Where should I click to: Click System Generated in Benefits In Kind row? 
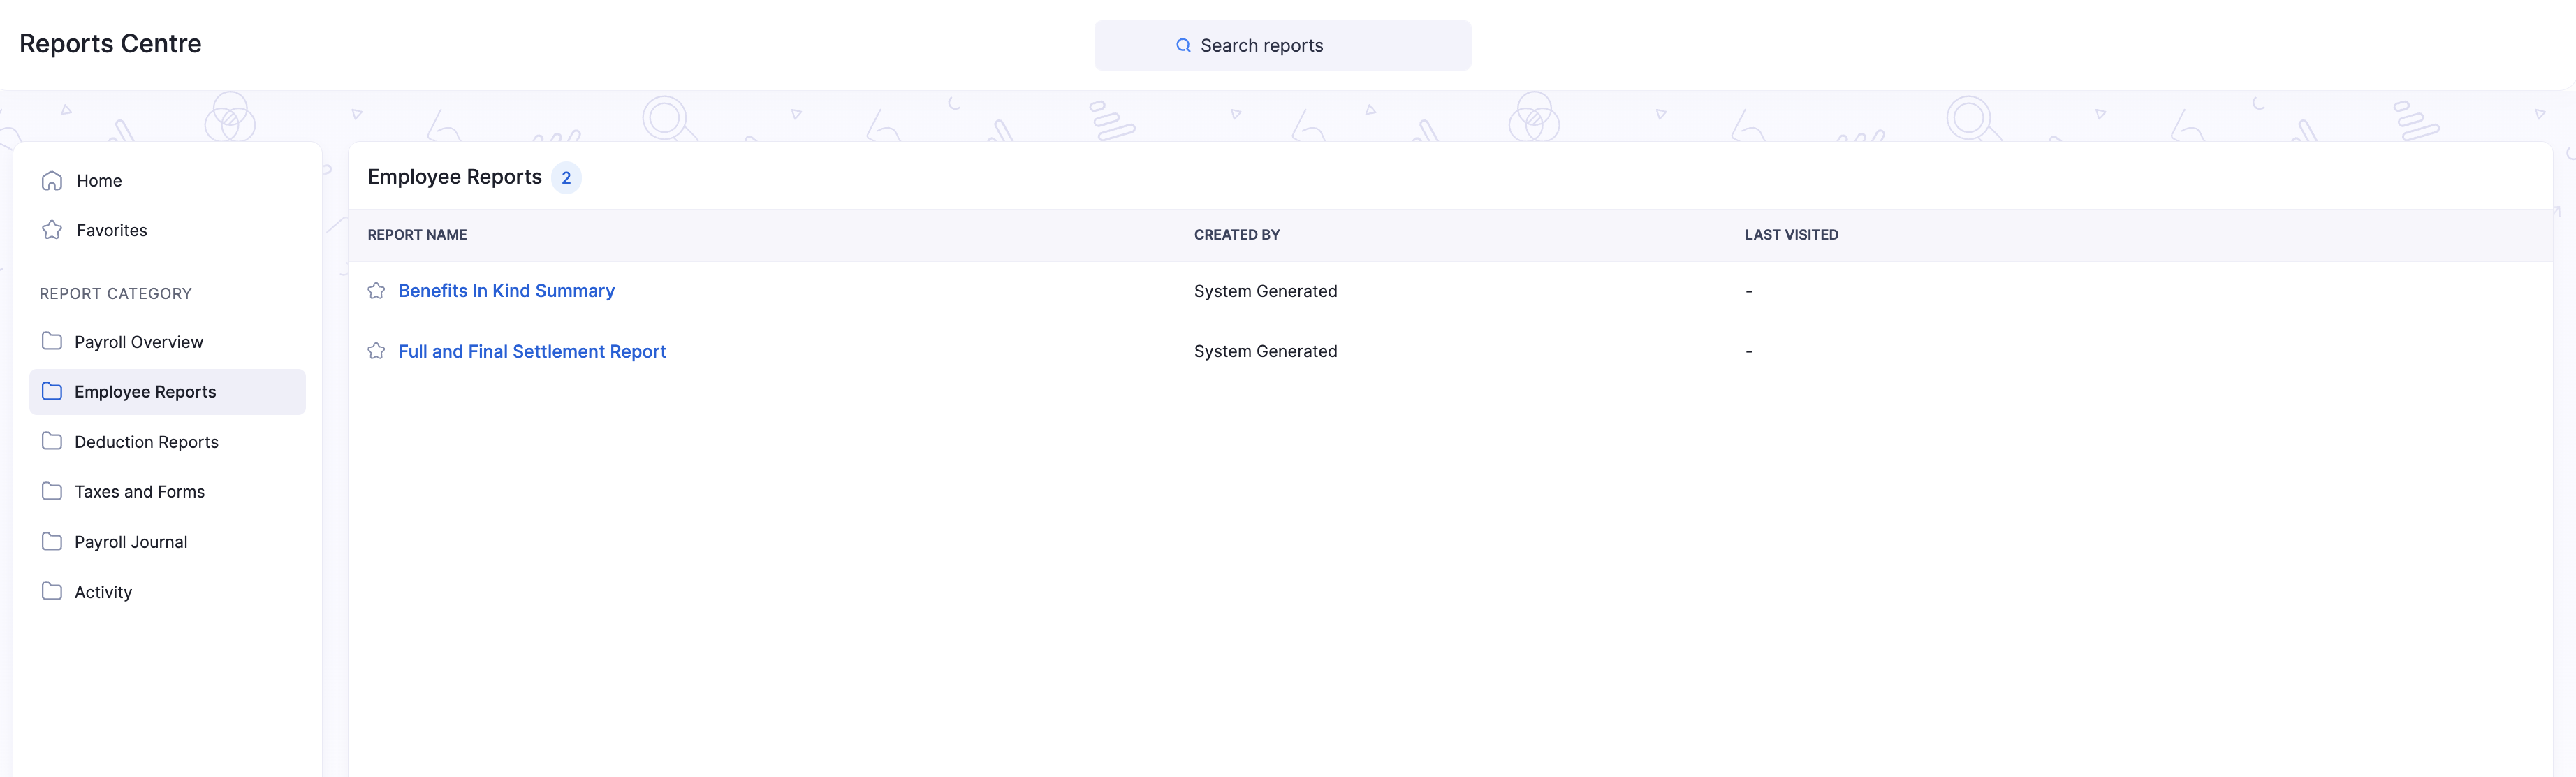click(x=1265, y=291)
